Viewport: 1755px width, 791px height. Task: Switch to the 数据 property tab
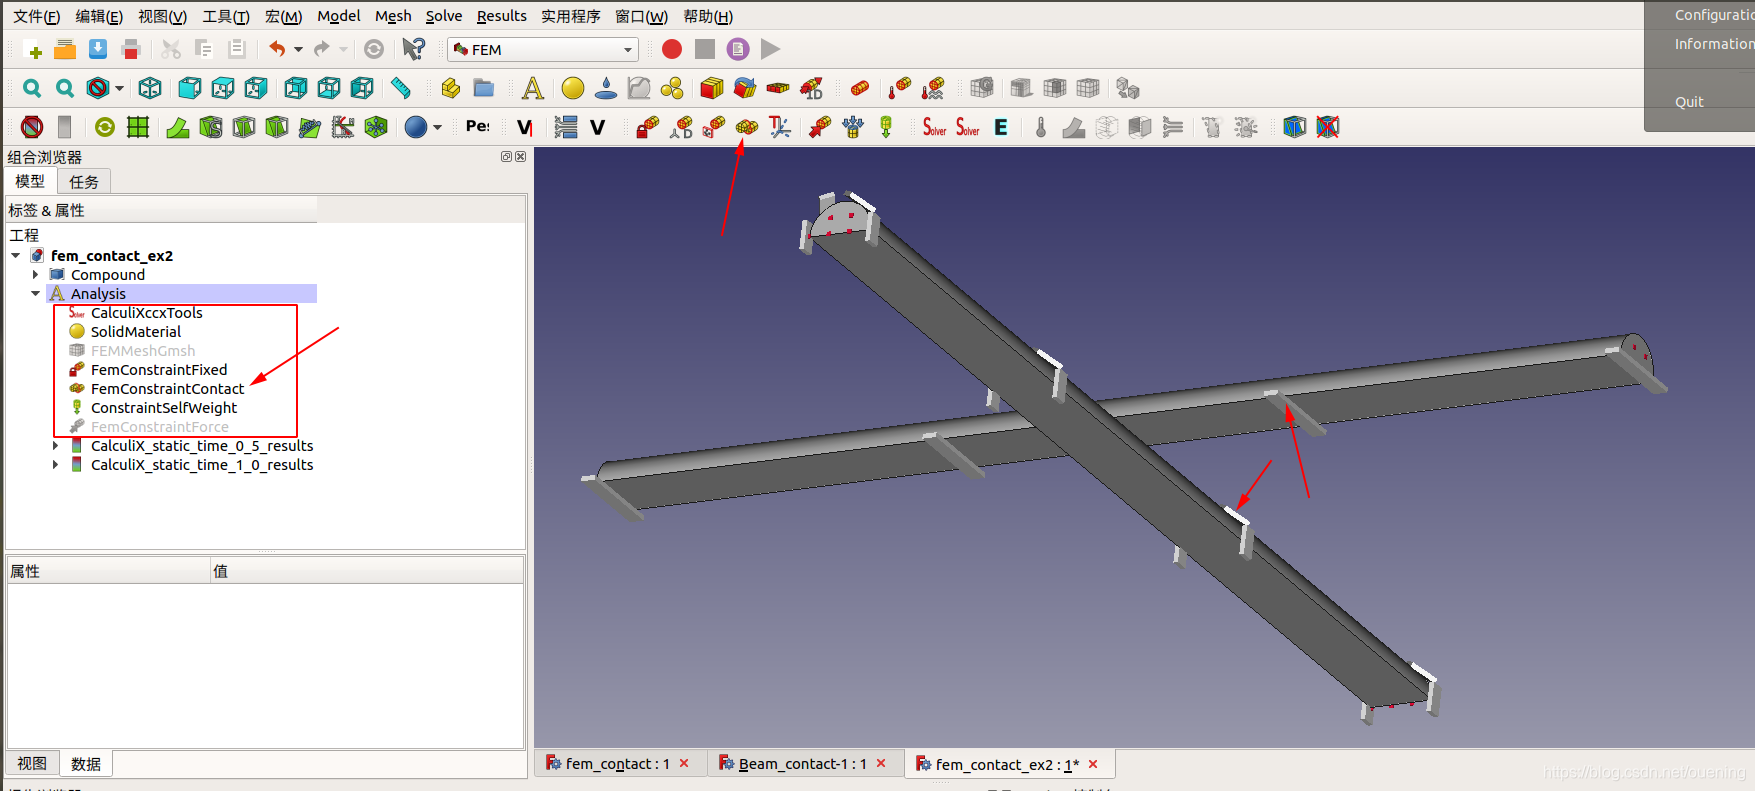(x=86, y=764)
